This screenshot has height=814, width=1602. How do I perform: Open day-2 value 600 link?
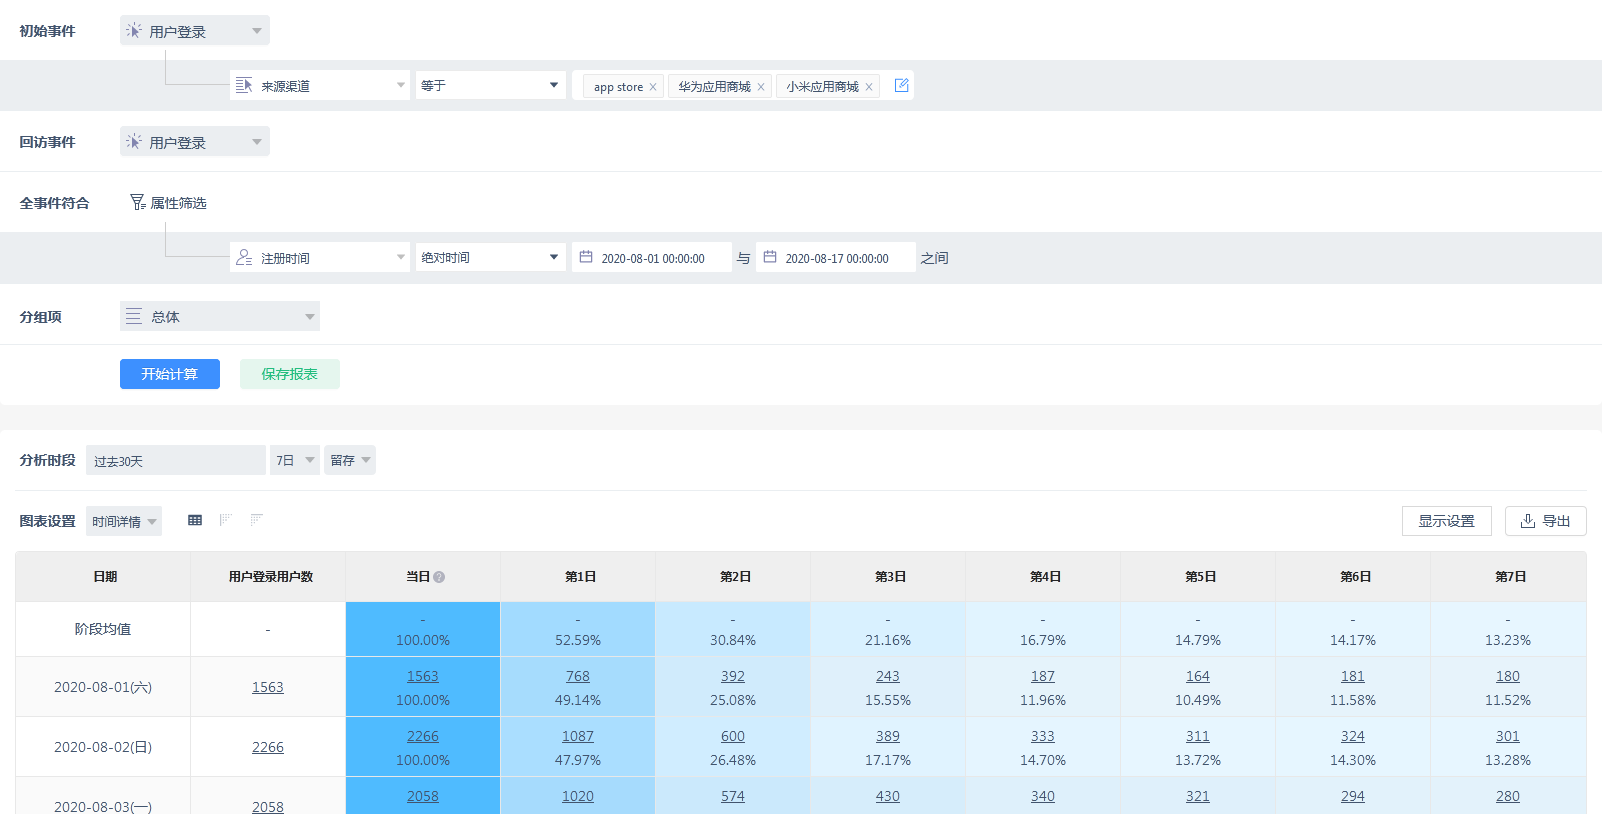click(733, 736)
